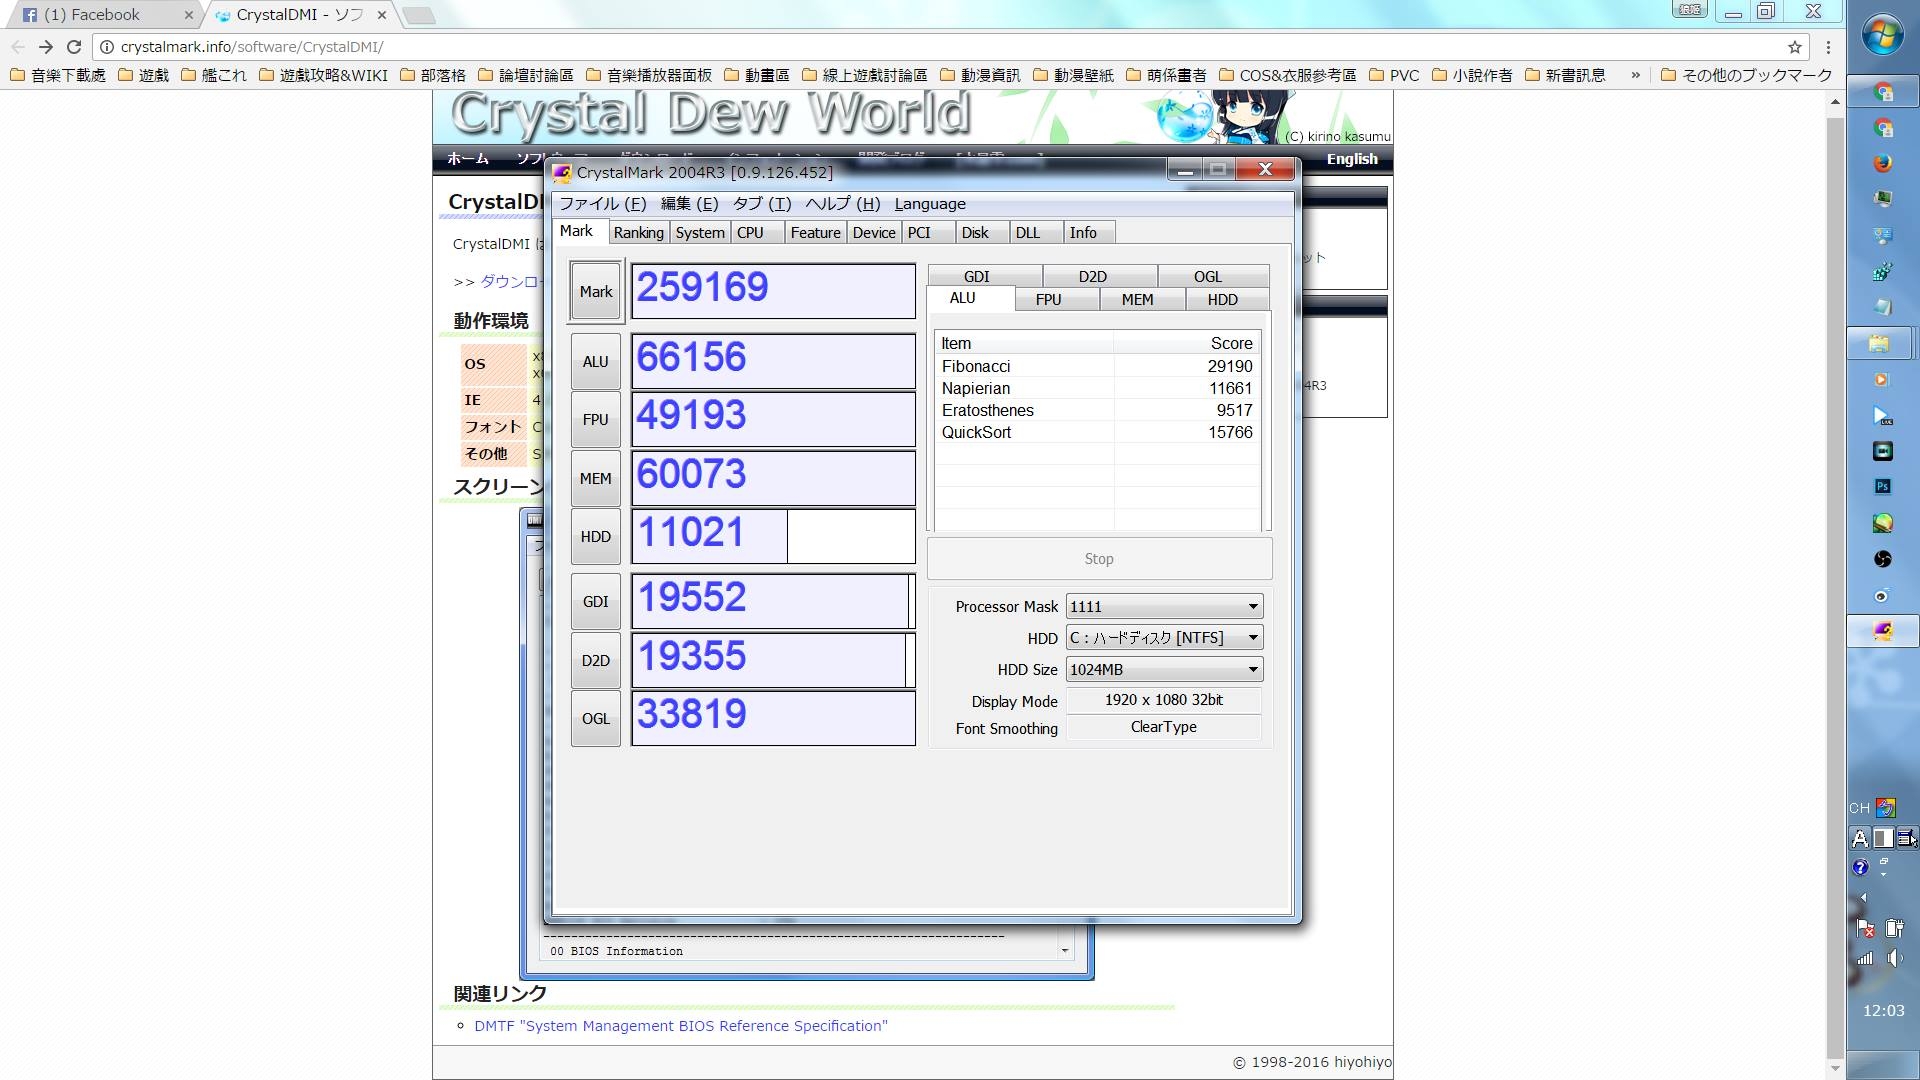Open the Processor Mask dropdown
Image resolution: width=1920 pixels, height=1080 pixels.
1164,607
